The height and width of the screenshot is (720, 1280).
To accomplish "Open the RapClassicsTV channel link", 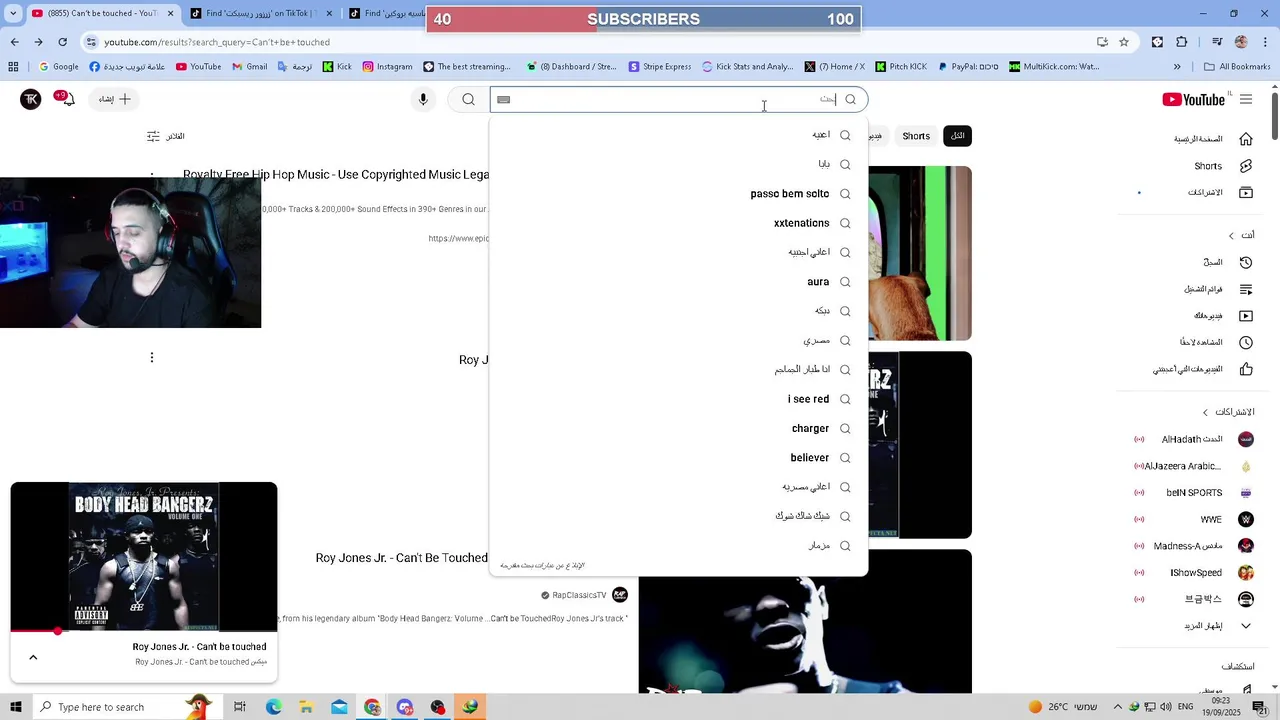I will point(580,595).
